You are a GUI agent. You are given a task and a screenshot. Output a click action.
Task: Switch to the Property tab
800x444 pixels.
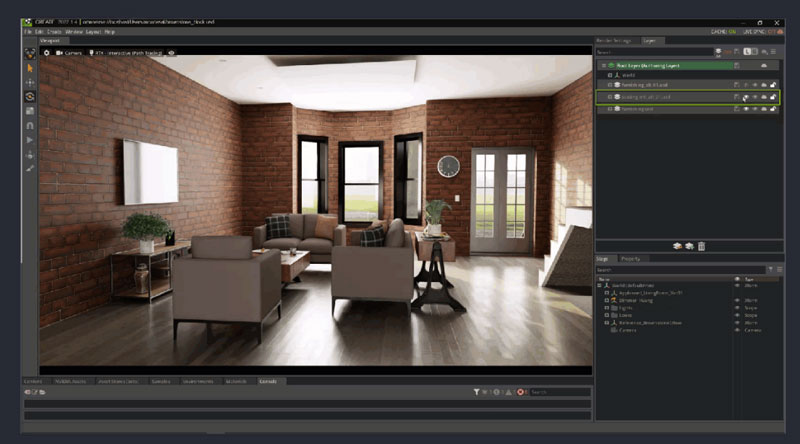(631, 258)
